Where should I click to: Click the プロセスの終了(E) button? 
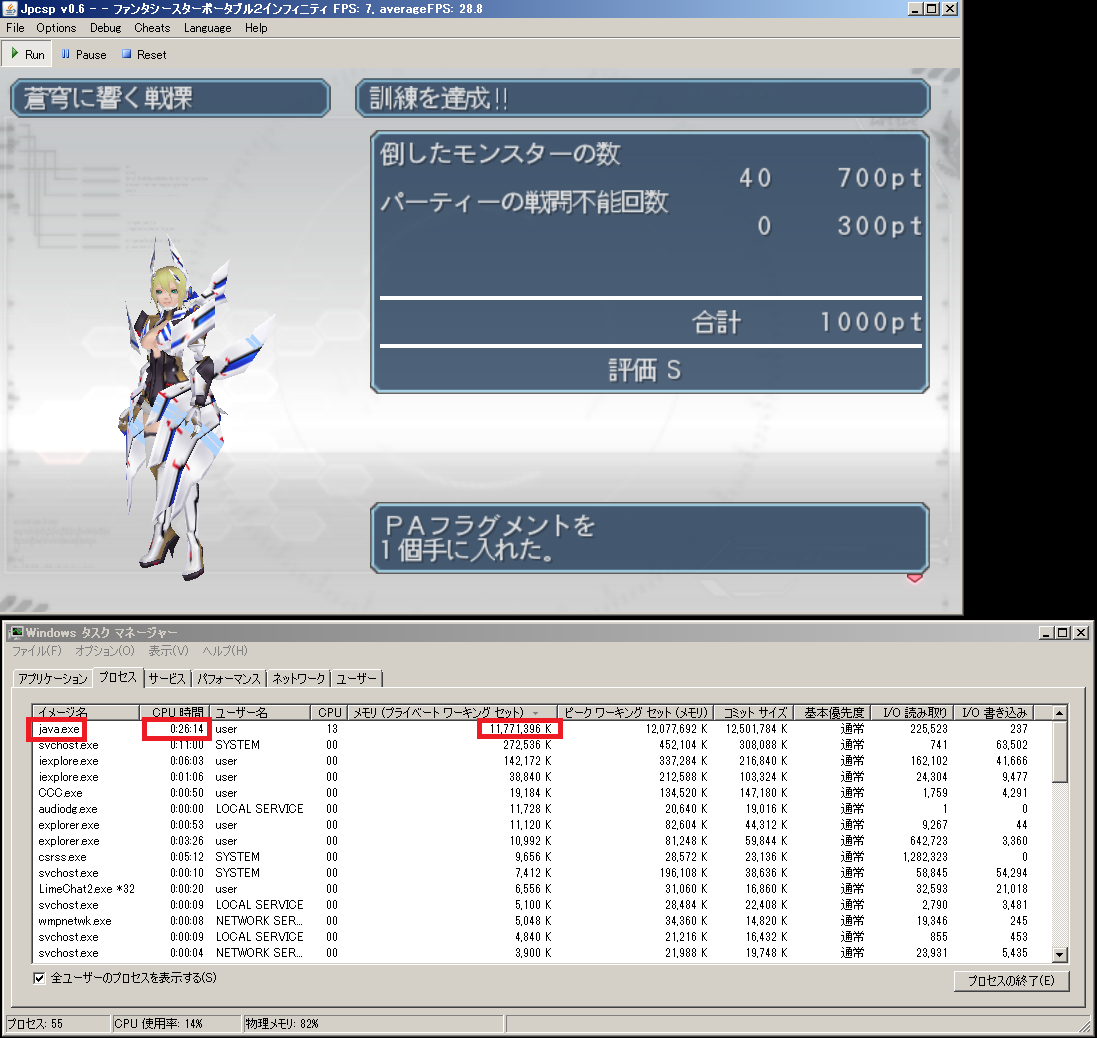[1011, 980]
